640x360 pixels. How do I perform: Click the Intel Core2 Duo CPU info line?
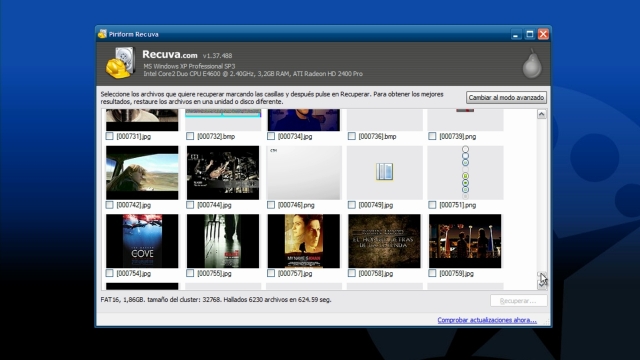(x=253, y=74)
